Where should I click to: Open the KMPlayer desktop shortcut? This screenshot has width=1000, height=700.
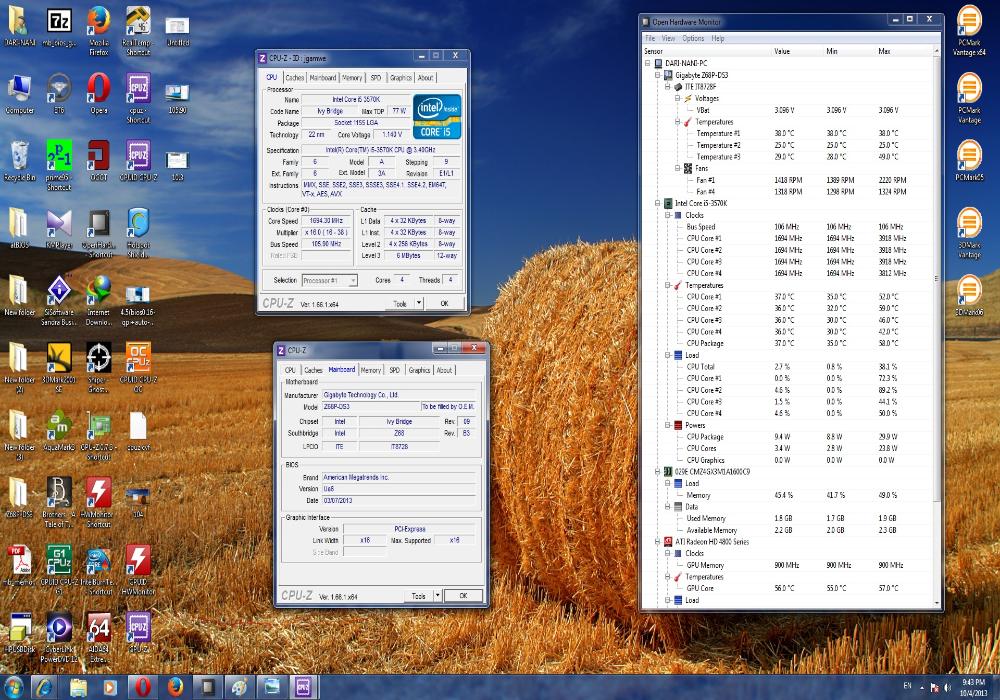click(x=59, y=228)
